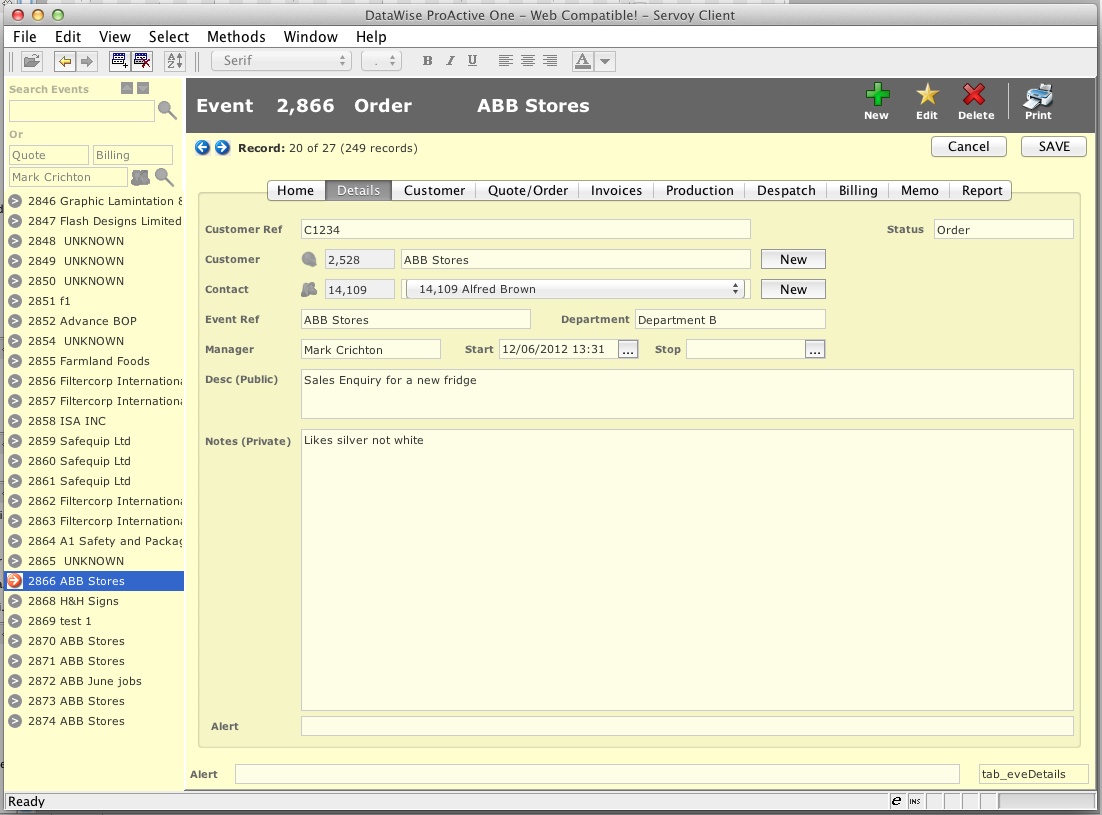1102x815 pixels.
Task: Click the Status field showing Order
Action: click(x=1004, y=230)
